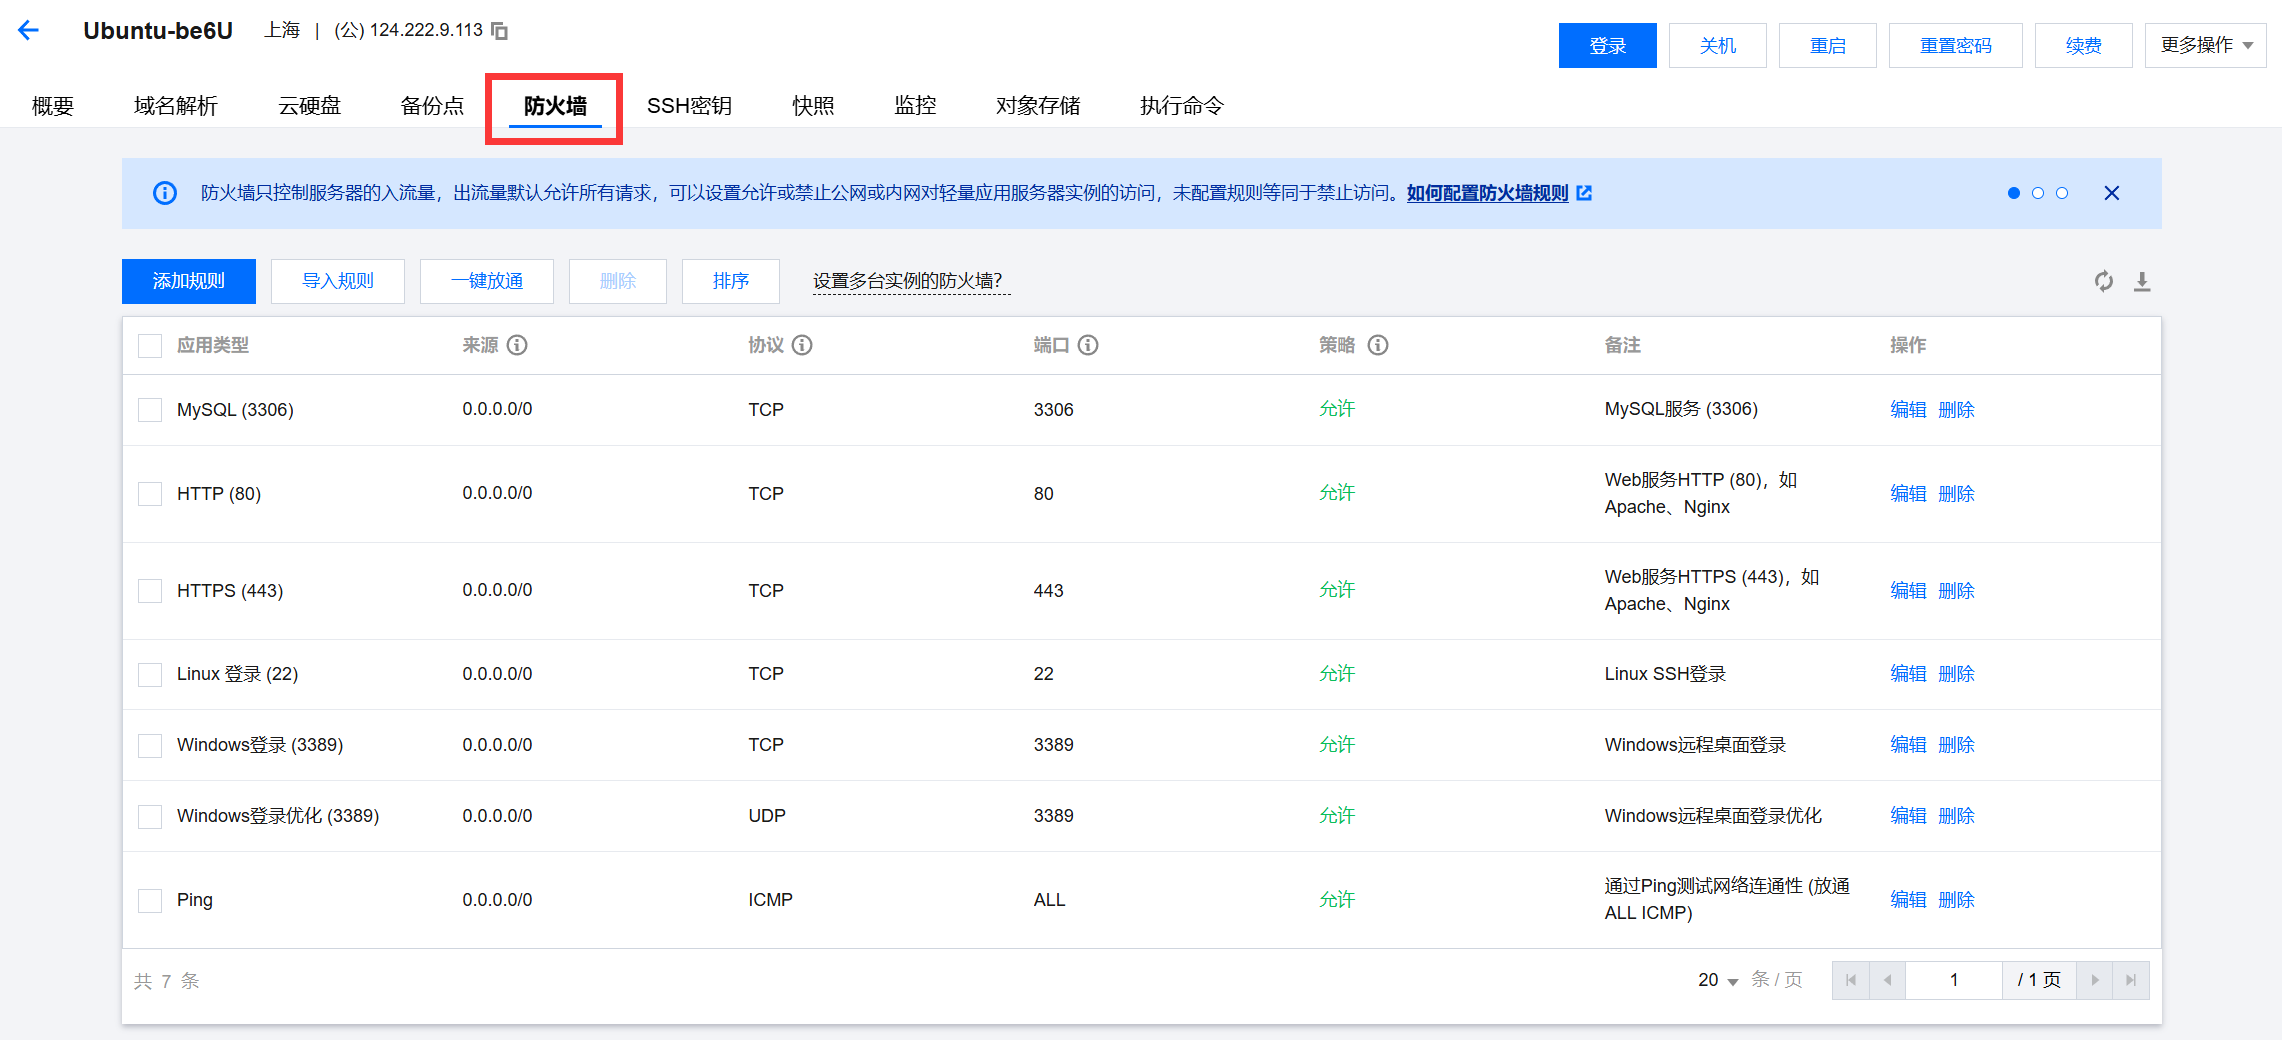Image resolution: width=2282 pixels, height=1040 pixels.
Task: Click the info icon next to 端口 header
Action: [x=1088, y=345]
